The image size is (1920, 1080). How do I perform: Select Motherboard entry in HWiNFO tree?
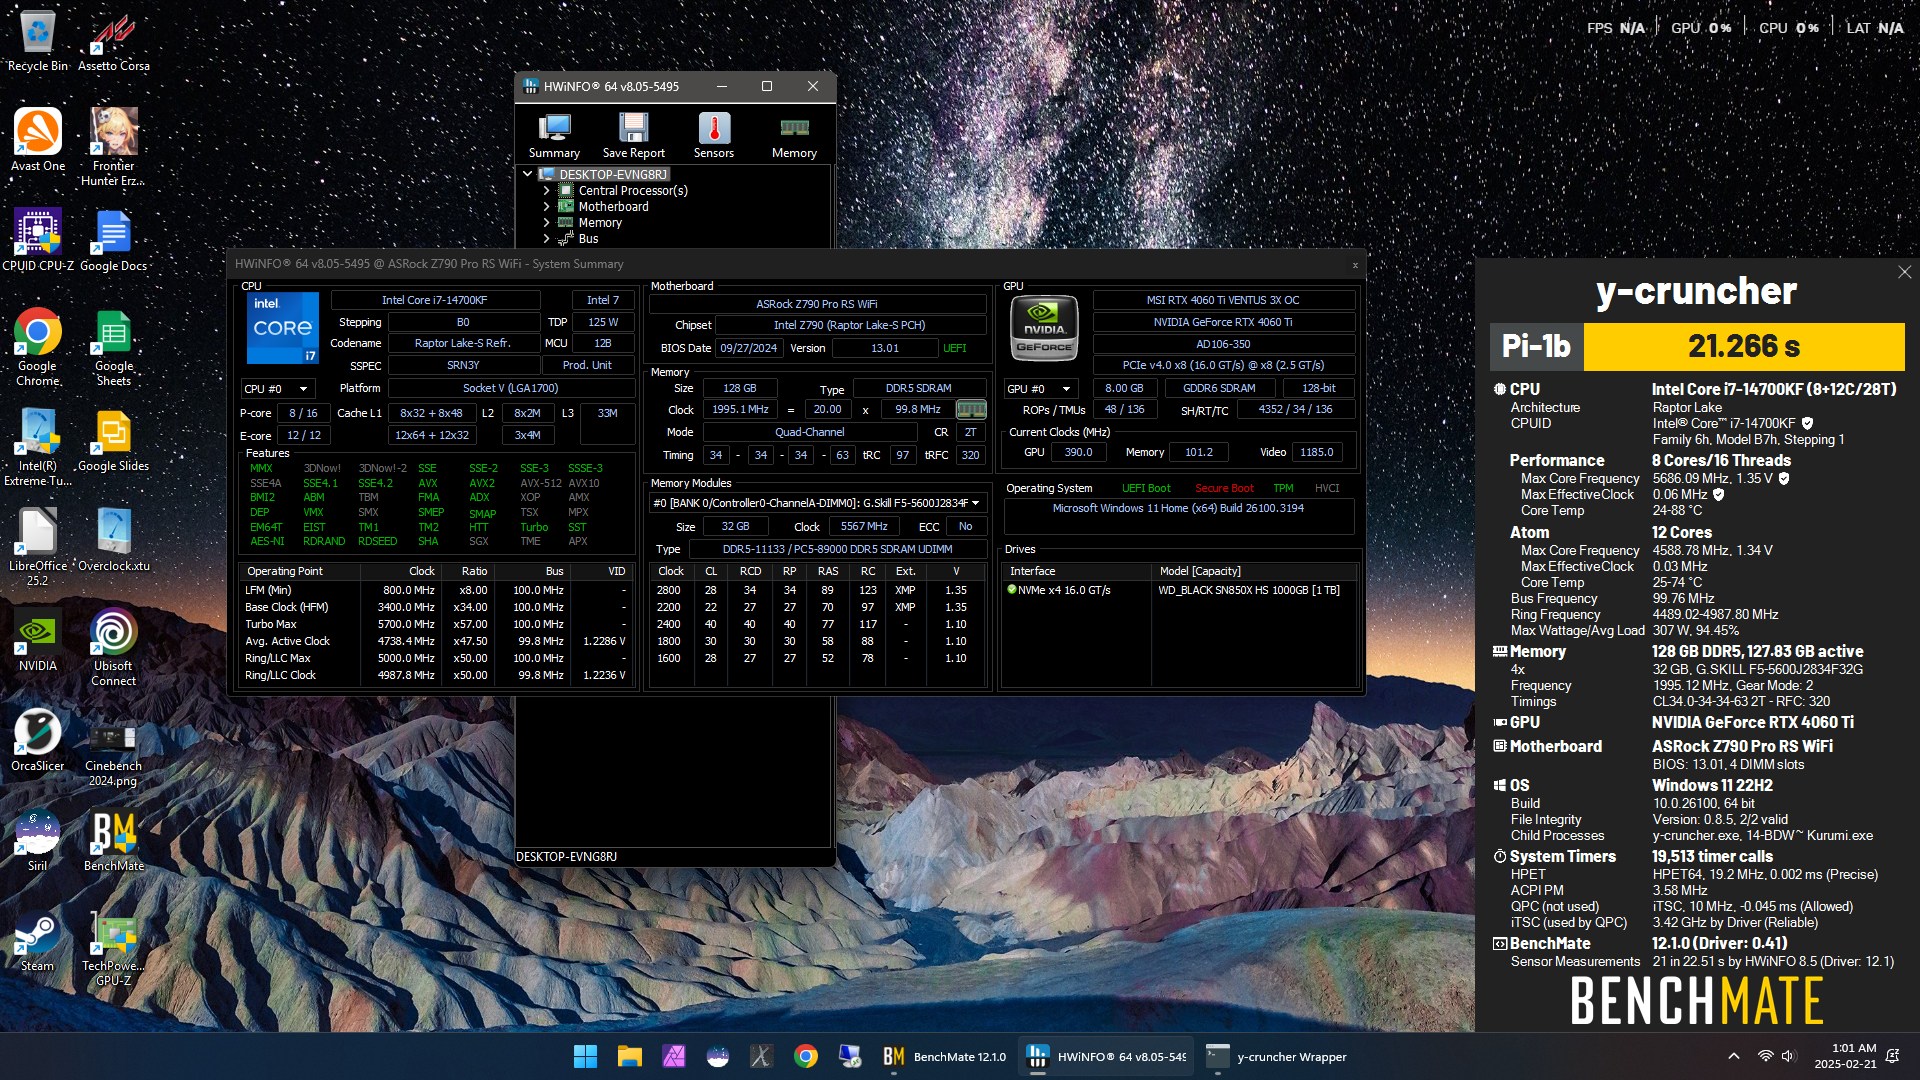(613, 206)
